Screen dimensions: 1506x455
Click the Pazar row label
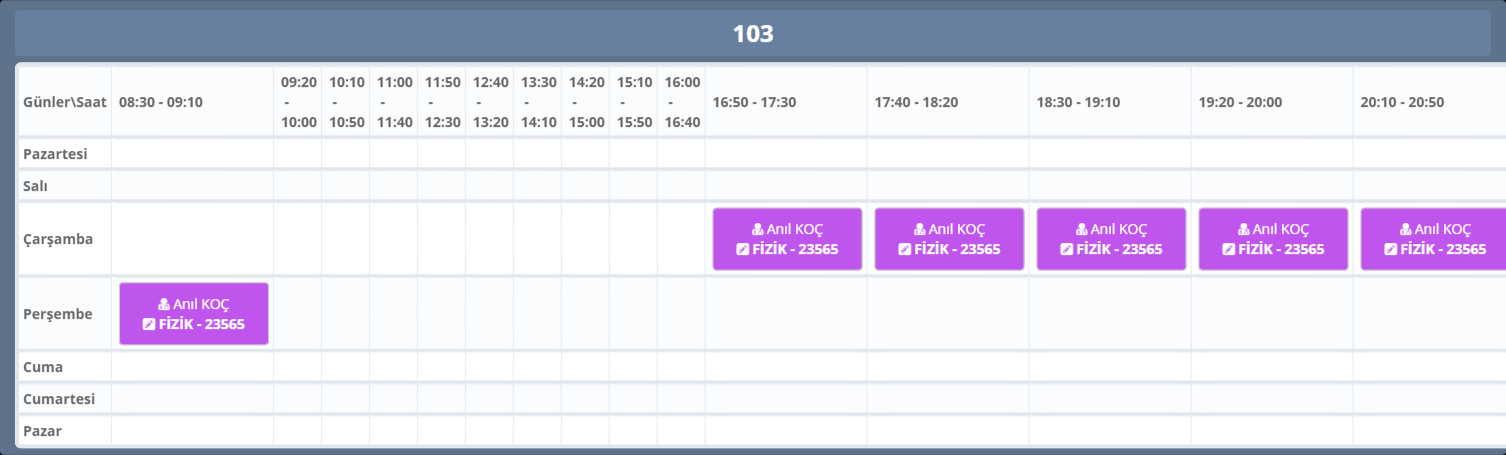coord(44,431)
